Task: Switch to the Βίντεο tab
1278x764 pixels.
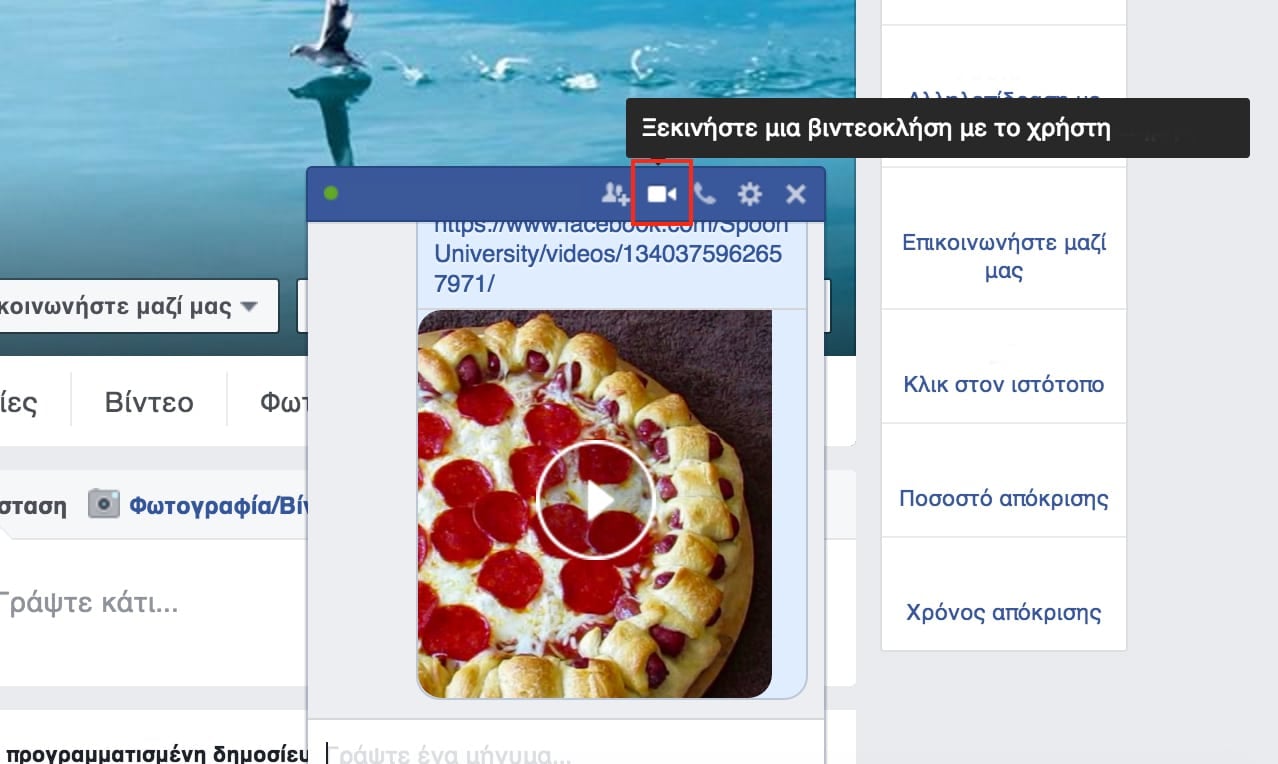Action: point(149,403)
